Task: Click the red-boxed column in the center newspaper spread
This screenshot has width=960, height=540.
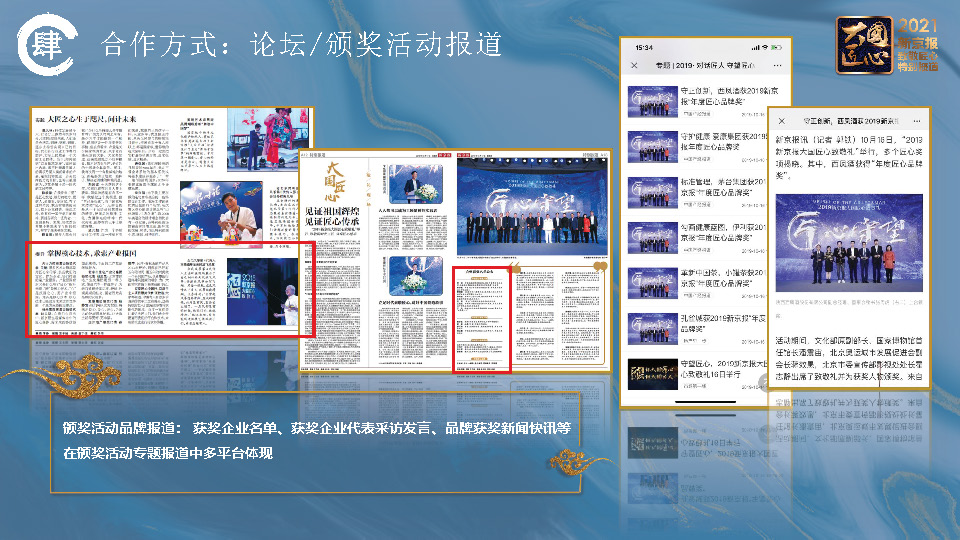Action: [x=482, y=319]
